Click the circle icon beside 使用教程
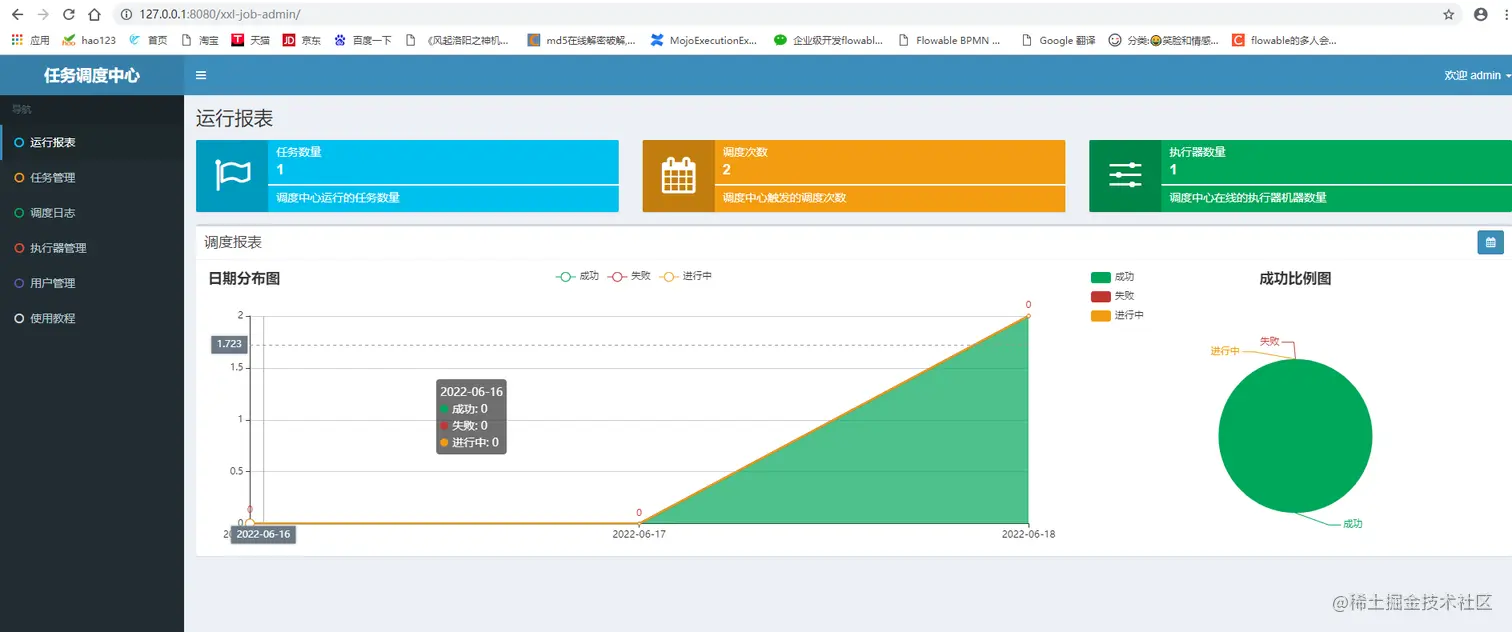The image size is (1512, 632). pos(19,318)
